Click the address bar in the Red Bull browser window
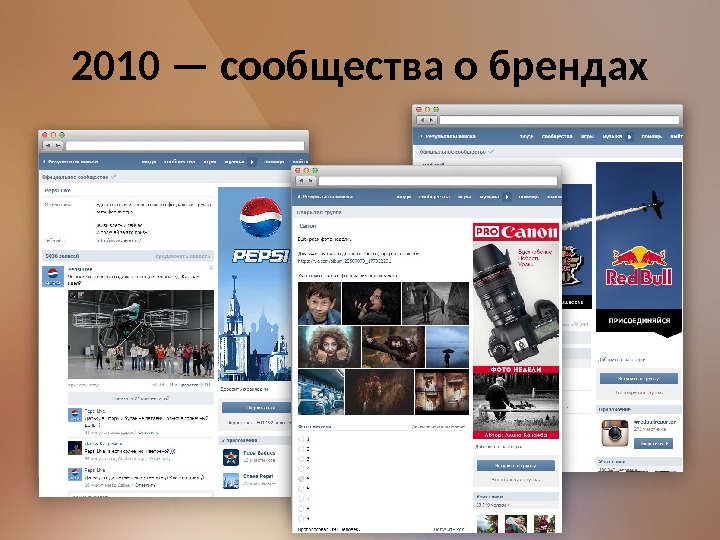The width and height of the screenshot is (720, 540). click(x=559, y=120)
